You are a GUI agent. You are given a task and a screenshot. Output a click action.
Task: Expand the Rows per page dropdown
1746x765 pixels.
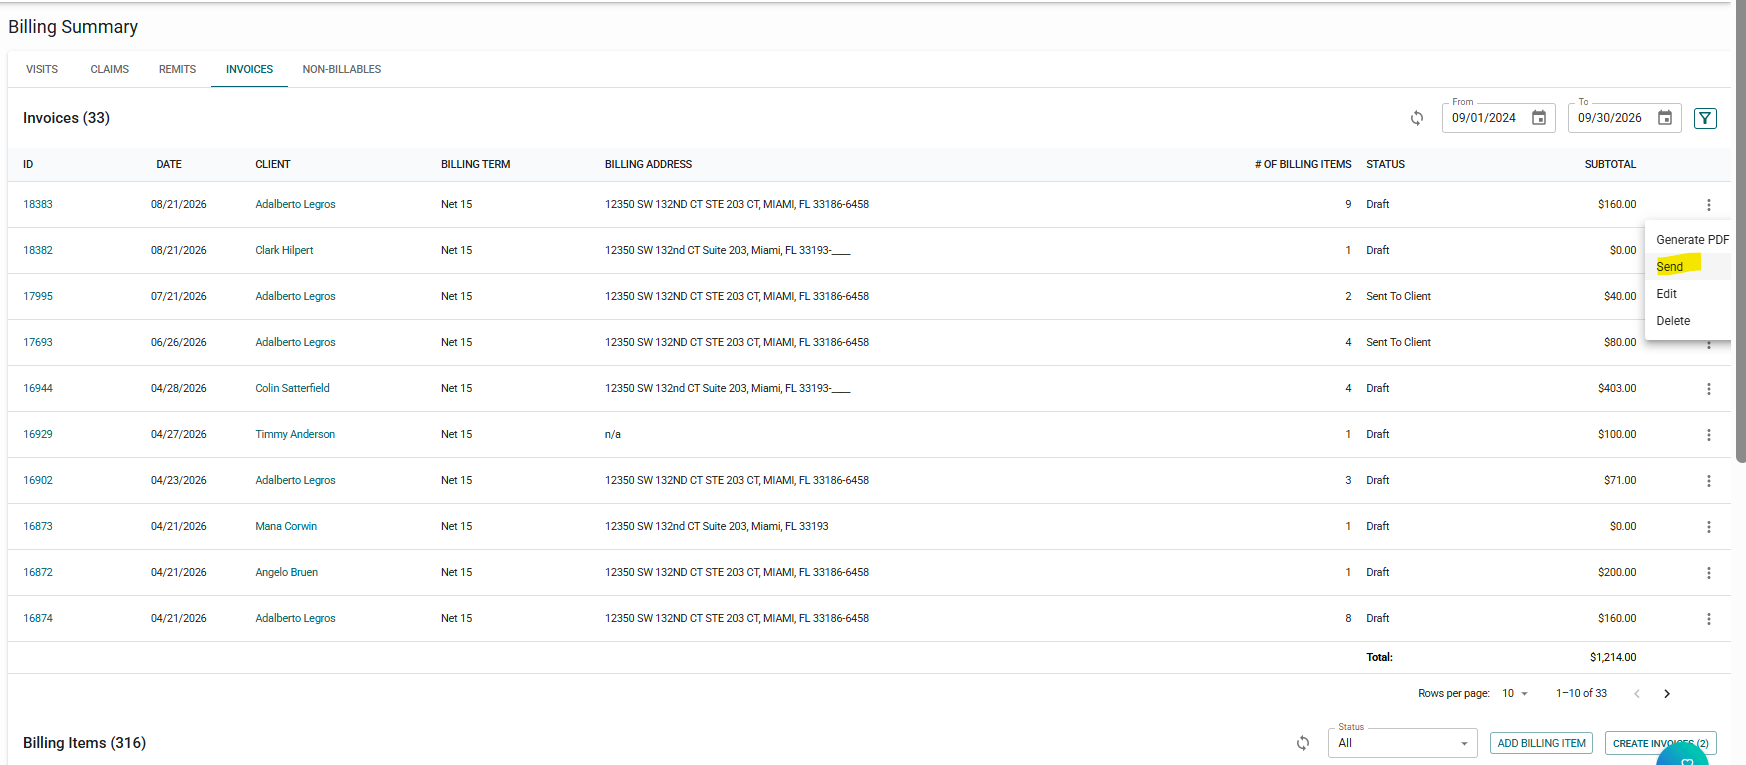(1515, 694)
